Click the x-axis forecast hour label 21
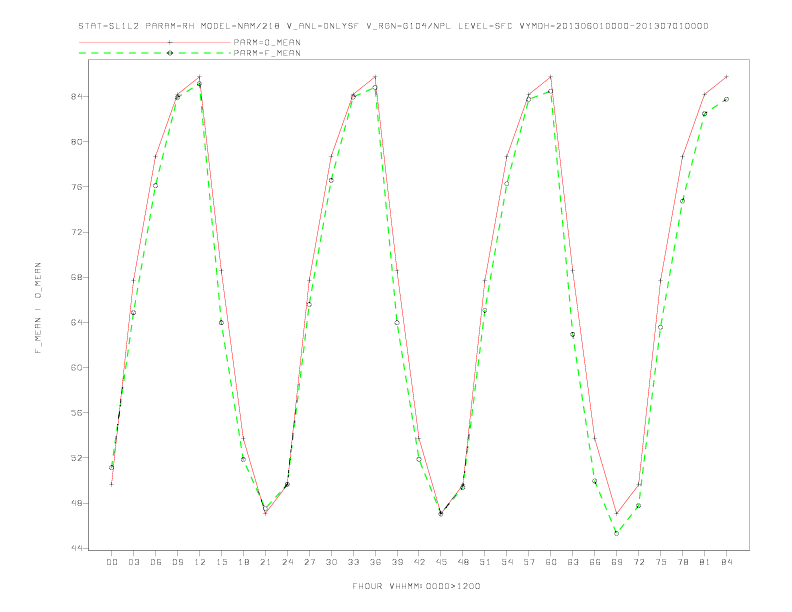The image size is (792, 612). point(265,562)
